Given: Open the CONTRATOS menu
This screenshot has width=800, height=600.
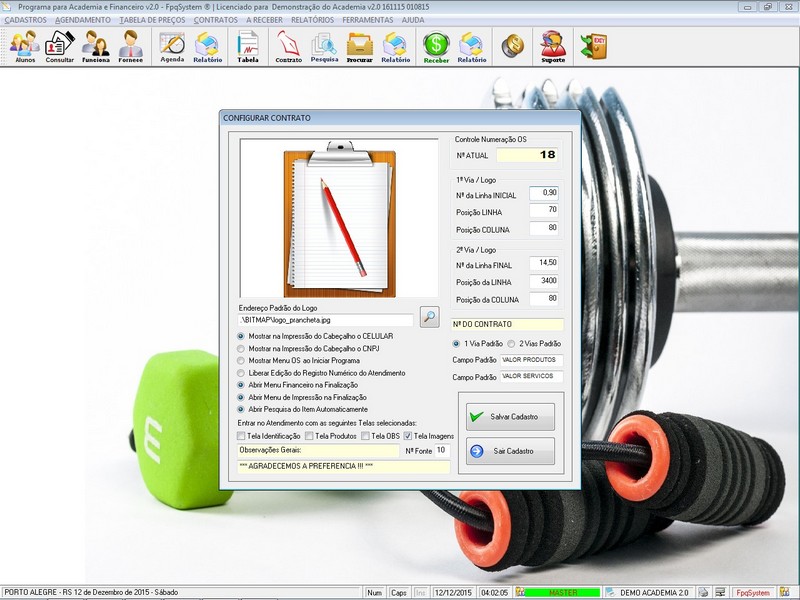Looking at the screenshot, I should 215,20.
